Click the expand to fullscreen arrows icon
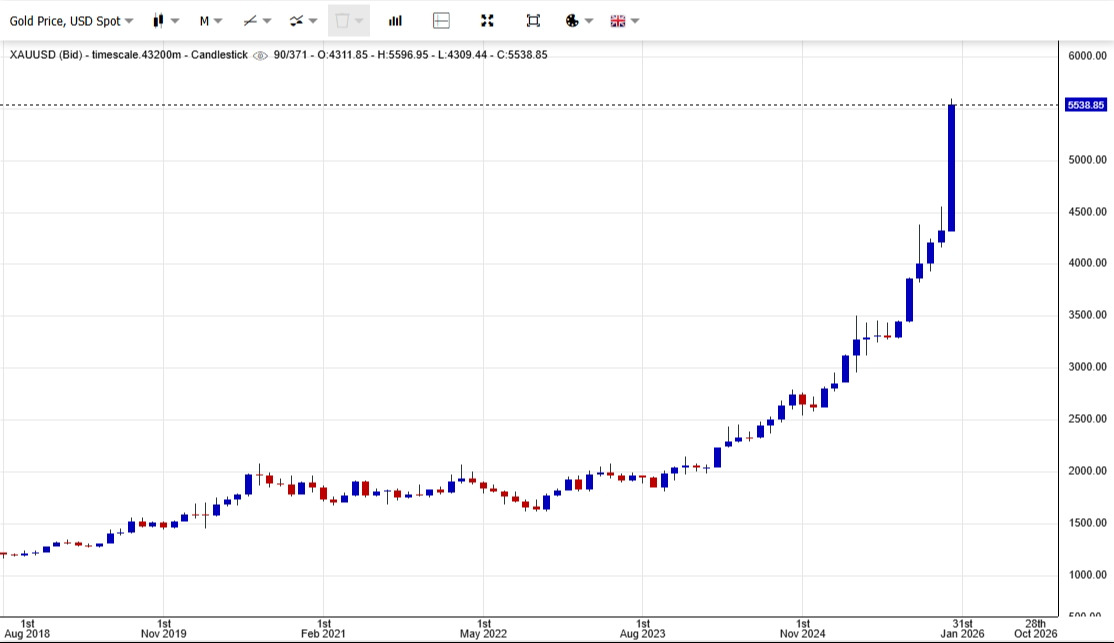This screenshot has width=1114, height=643. [x=487, y=20]
